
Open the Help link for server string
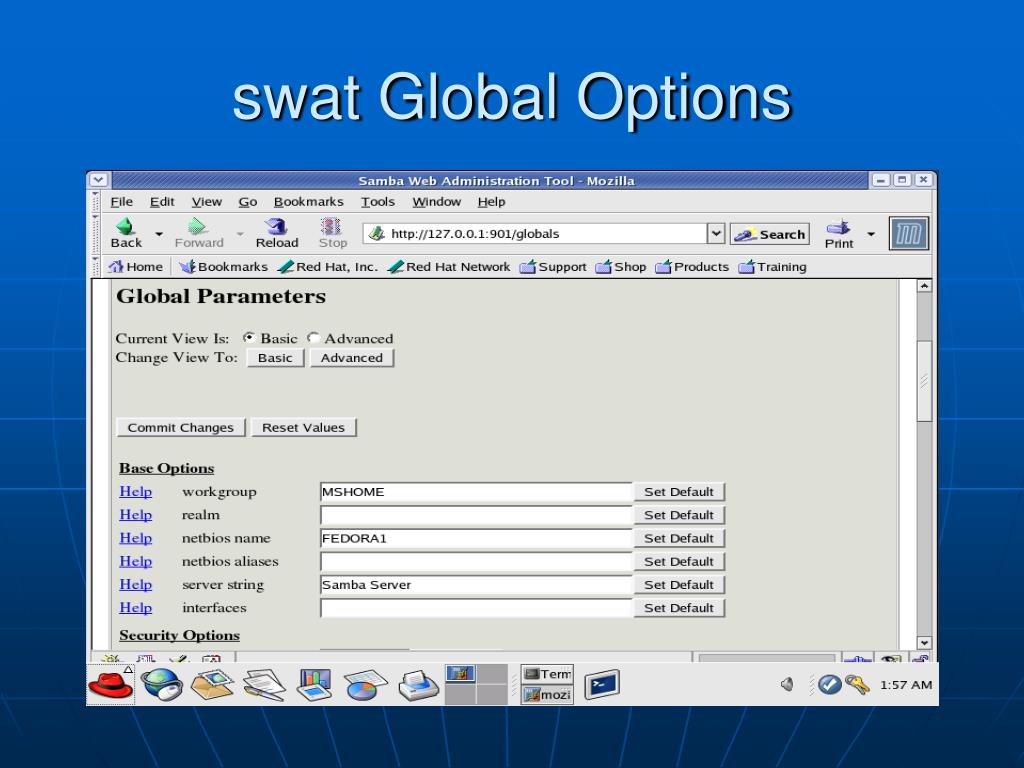pos(135,584)
